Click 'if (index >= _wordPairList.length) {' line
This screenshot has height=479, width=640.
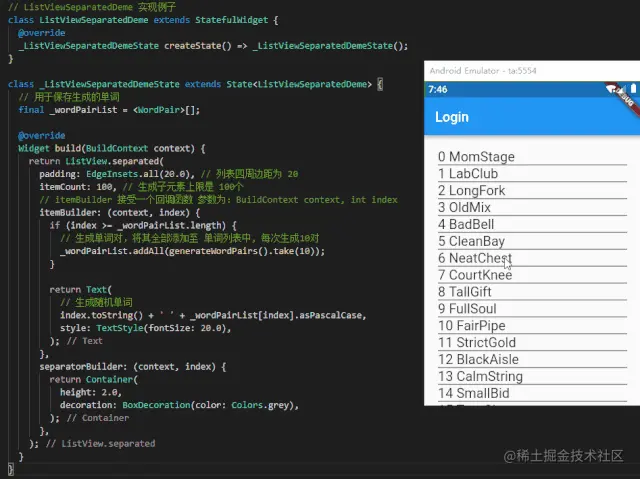coord(143,226)
